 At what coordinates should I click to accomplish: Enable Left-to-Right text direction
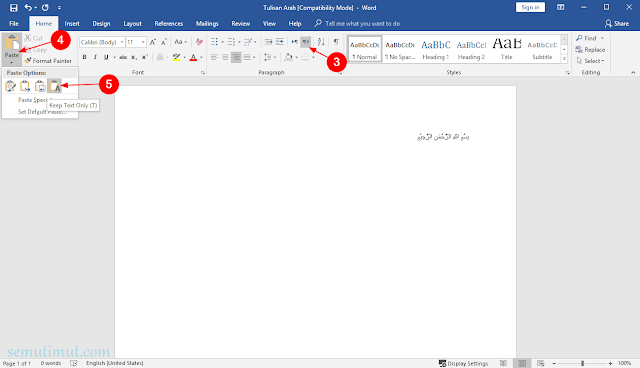[294, 42]
